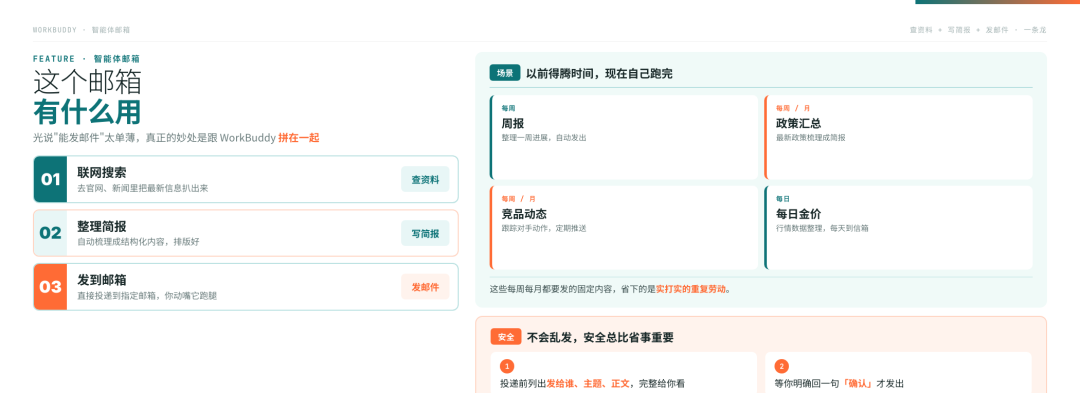
Task: Click the orange circled 1 step badge
Action: pos(507,366)
